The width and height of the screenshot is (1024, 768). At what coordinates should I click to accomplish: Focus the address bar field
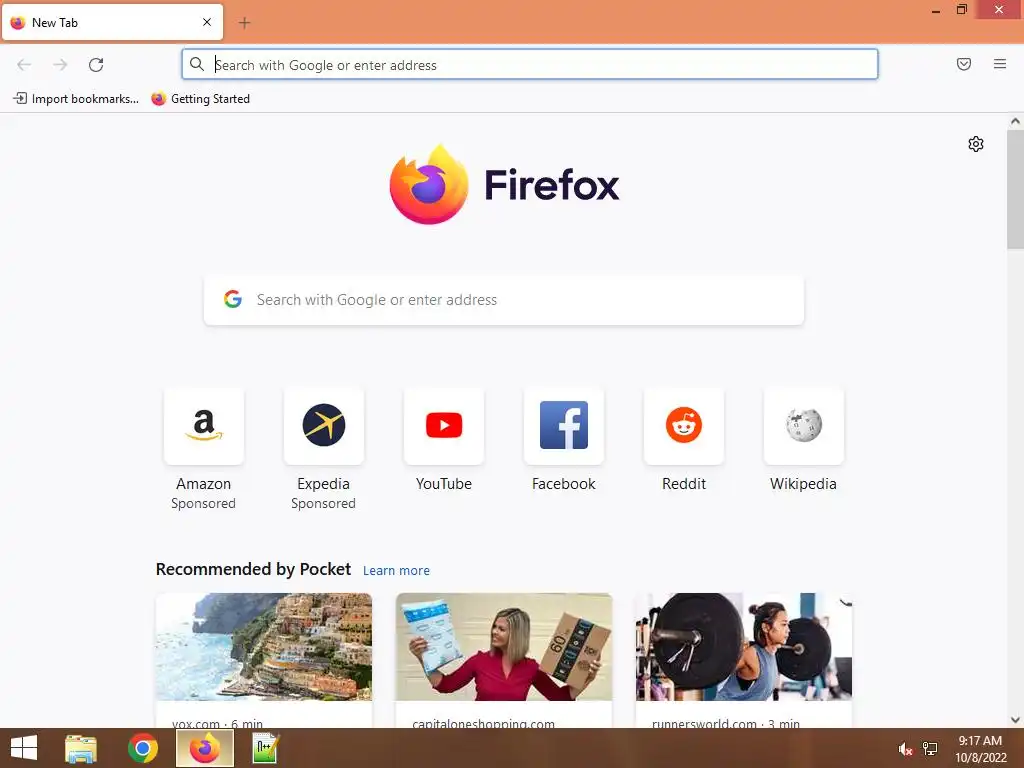530,65
